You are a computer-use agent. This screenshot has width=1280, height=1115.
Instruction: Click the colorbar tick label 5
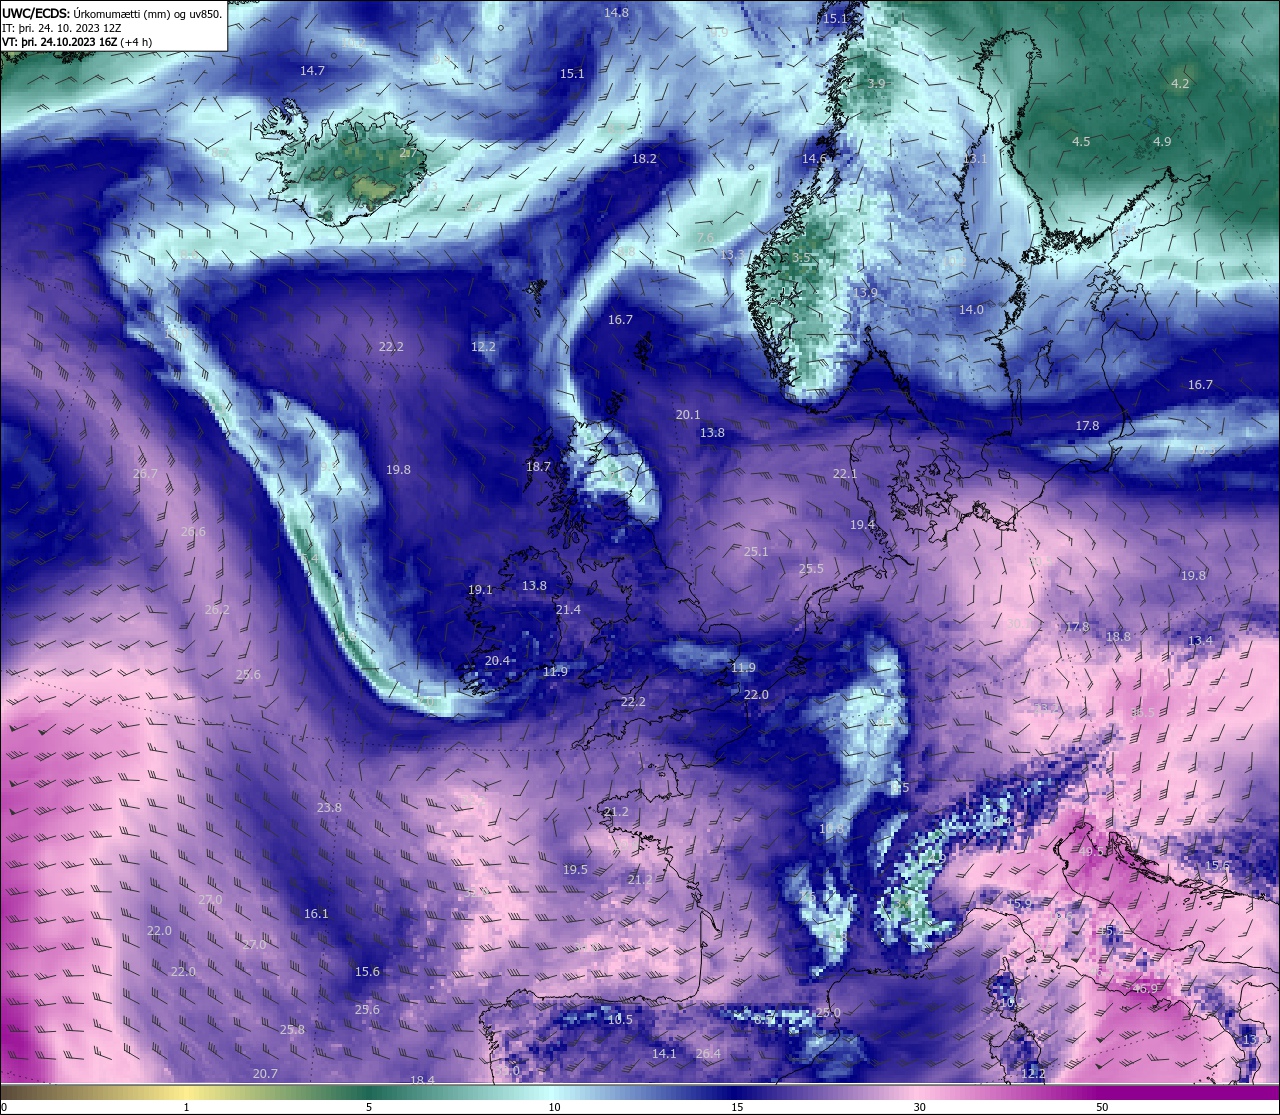[369, 1107]
